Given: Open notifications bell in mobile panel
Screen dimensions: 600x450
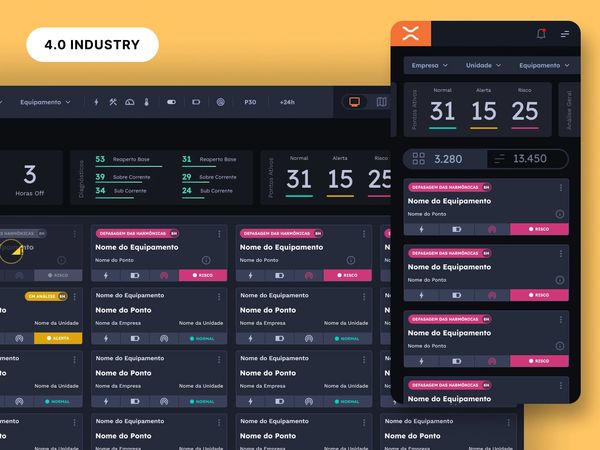Looking at the screenshot, I should 541,34.
